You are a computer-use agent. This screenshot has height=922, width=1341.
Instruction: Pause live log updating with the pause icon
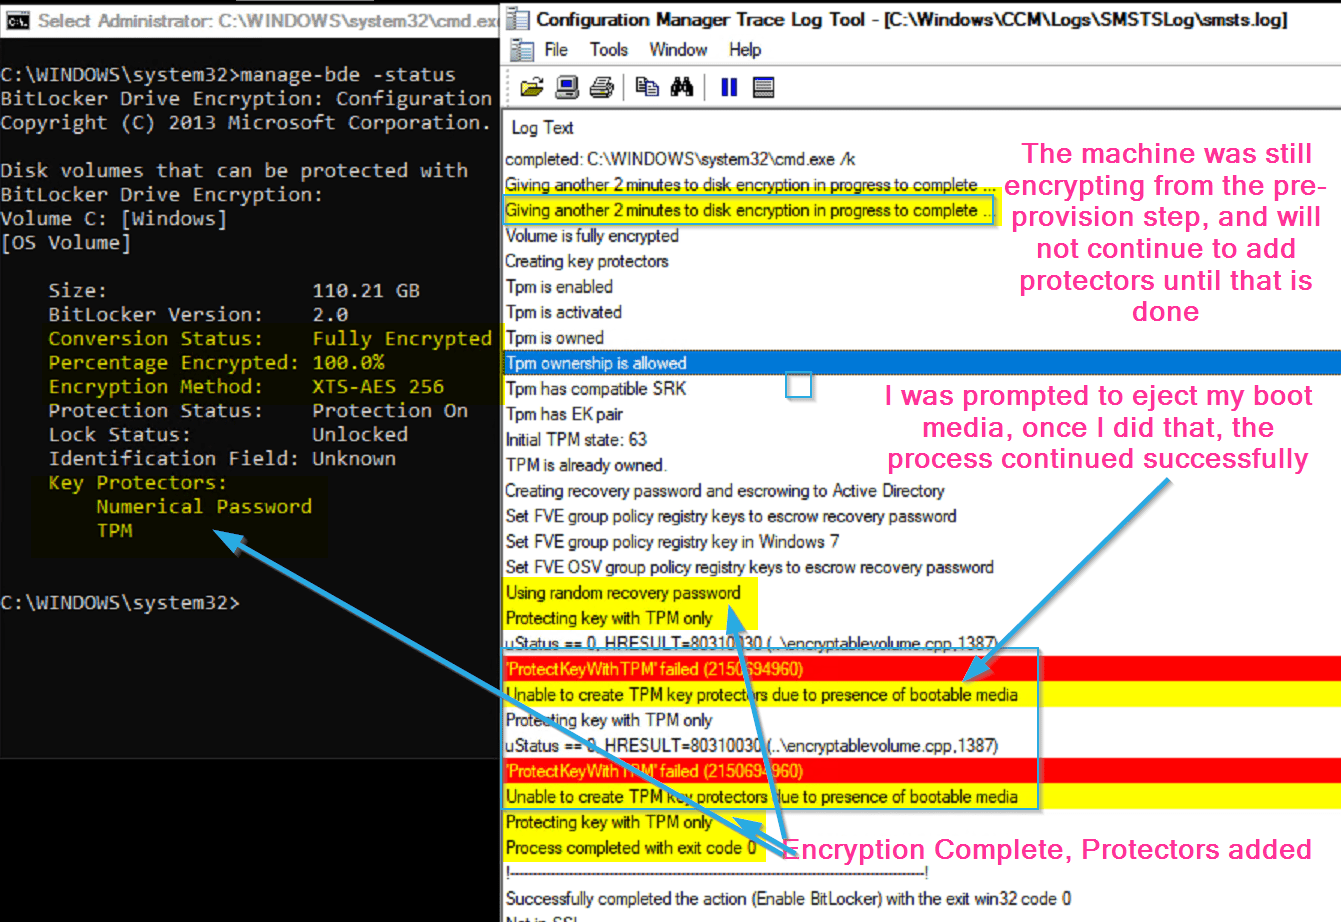point(728,87)
